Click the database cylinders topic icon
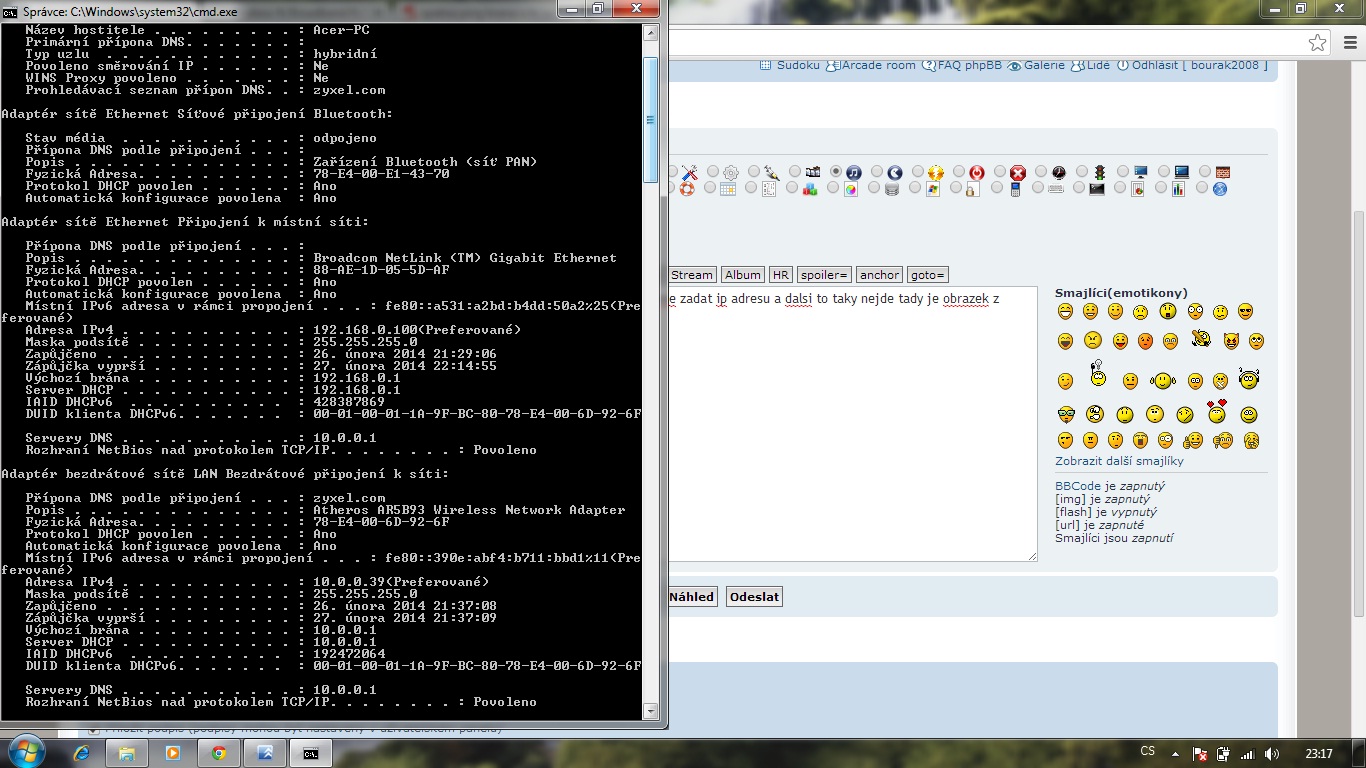 tap(892, 188)
